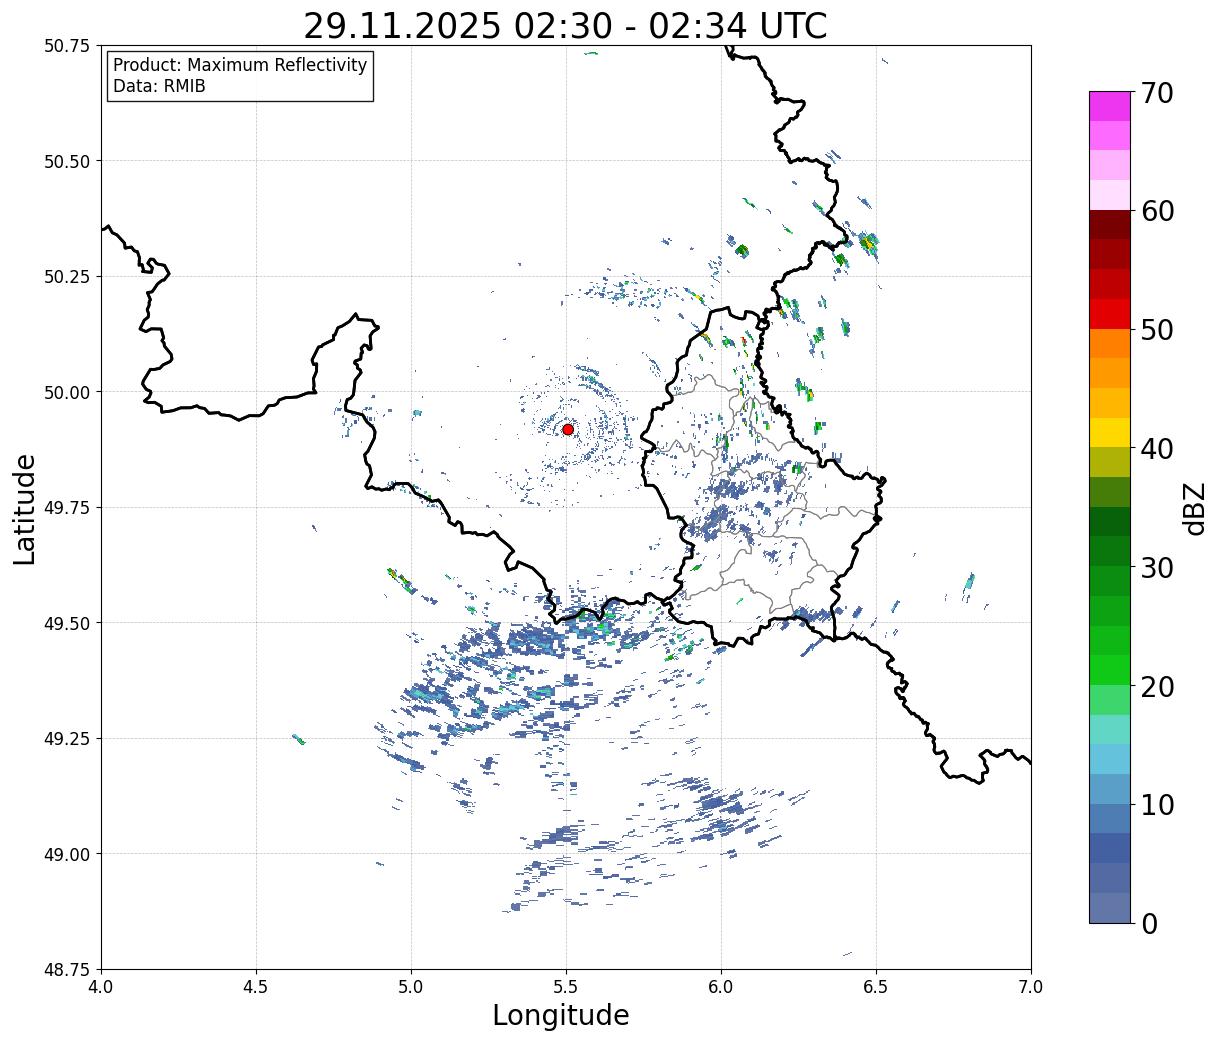Screen dimensions: 1219x1040
Task: Click longitude tick label 4.0
Action: 101,986
